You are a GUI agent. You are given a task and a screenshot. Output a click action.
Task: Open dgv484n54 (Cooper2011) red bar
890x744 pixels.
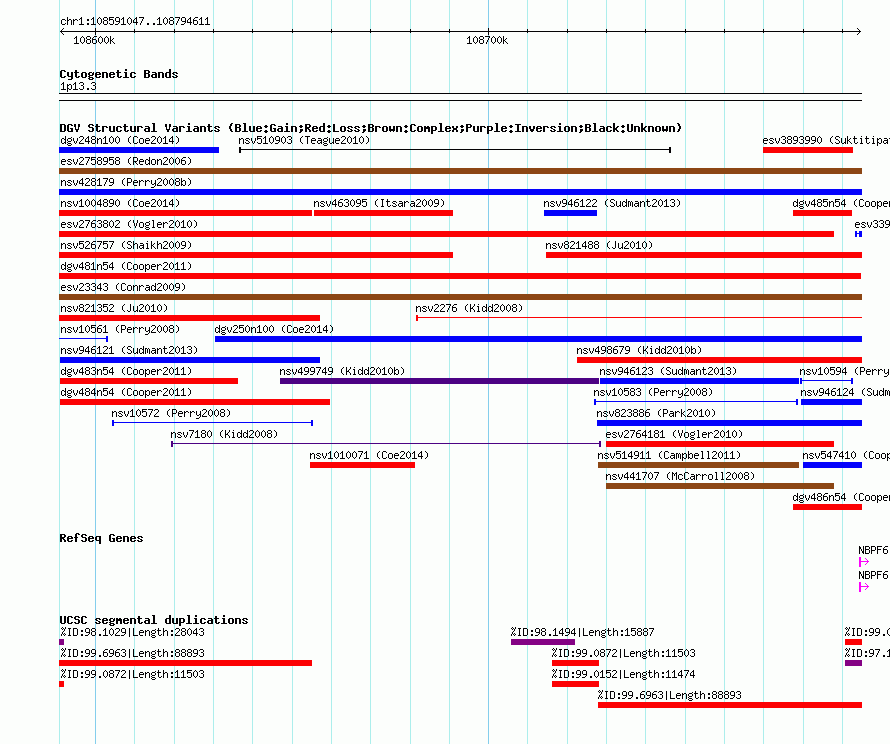coord(195,402)
